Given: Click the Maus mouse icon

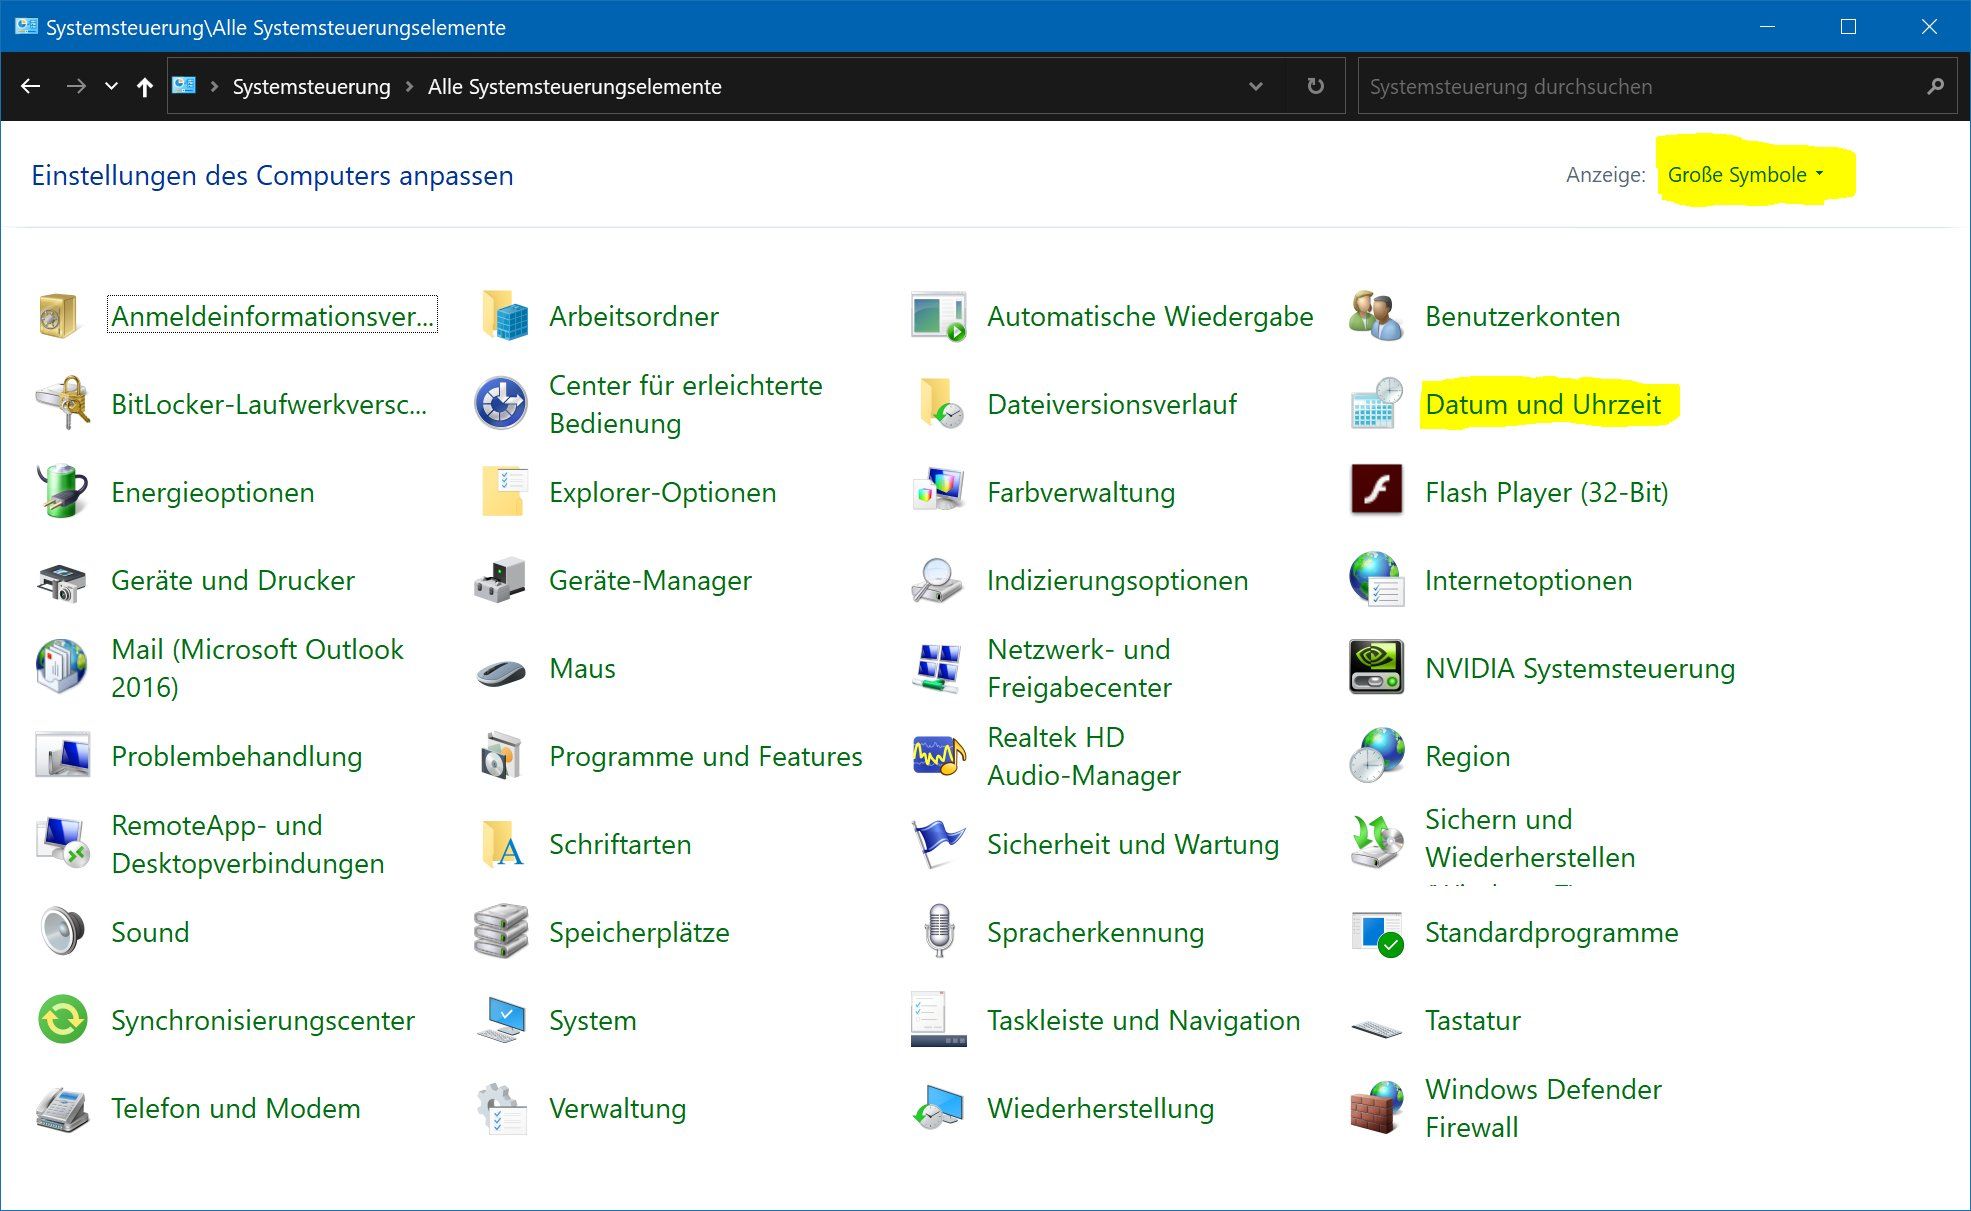Looking at the screenshot, I should [x=501, y=672].
